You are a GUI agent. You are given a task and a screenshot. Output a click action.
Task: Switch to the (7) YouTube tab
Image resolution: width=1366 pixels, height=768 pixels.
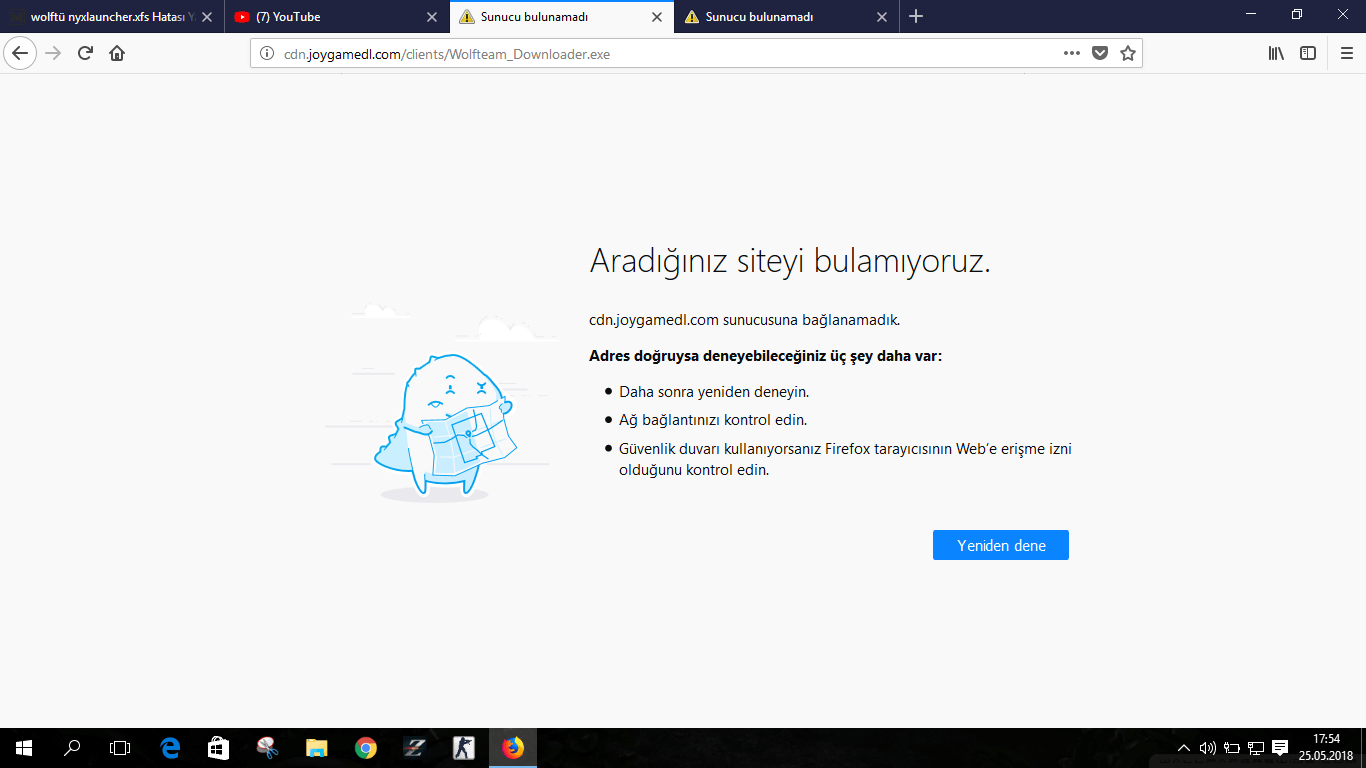point(336,17)
